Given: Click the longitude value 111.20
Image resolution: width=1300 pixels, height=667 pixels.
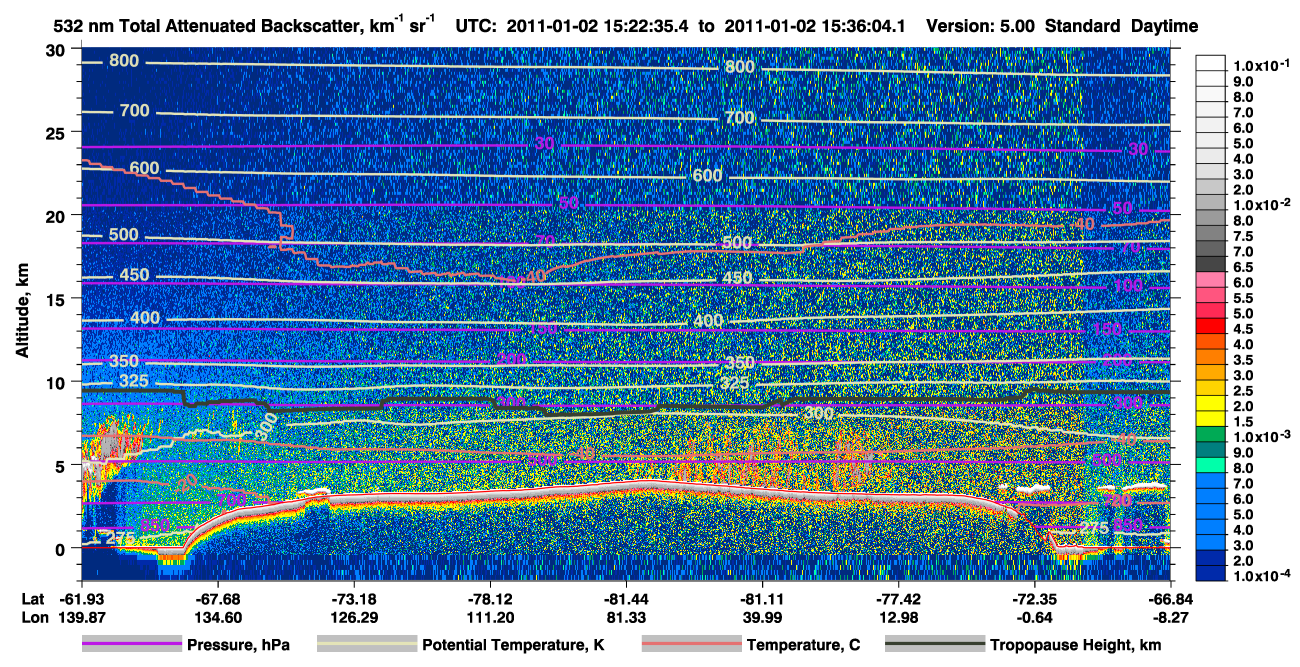Looking at the screenshot, I should click(491, 618).
